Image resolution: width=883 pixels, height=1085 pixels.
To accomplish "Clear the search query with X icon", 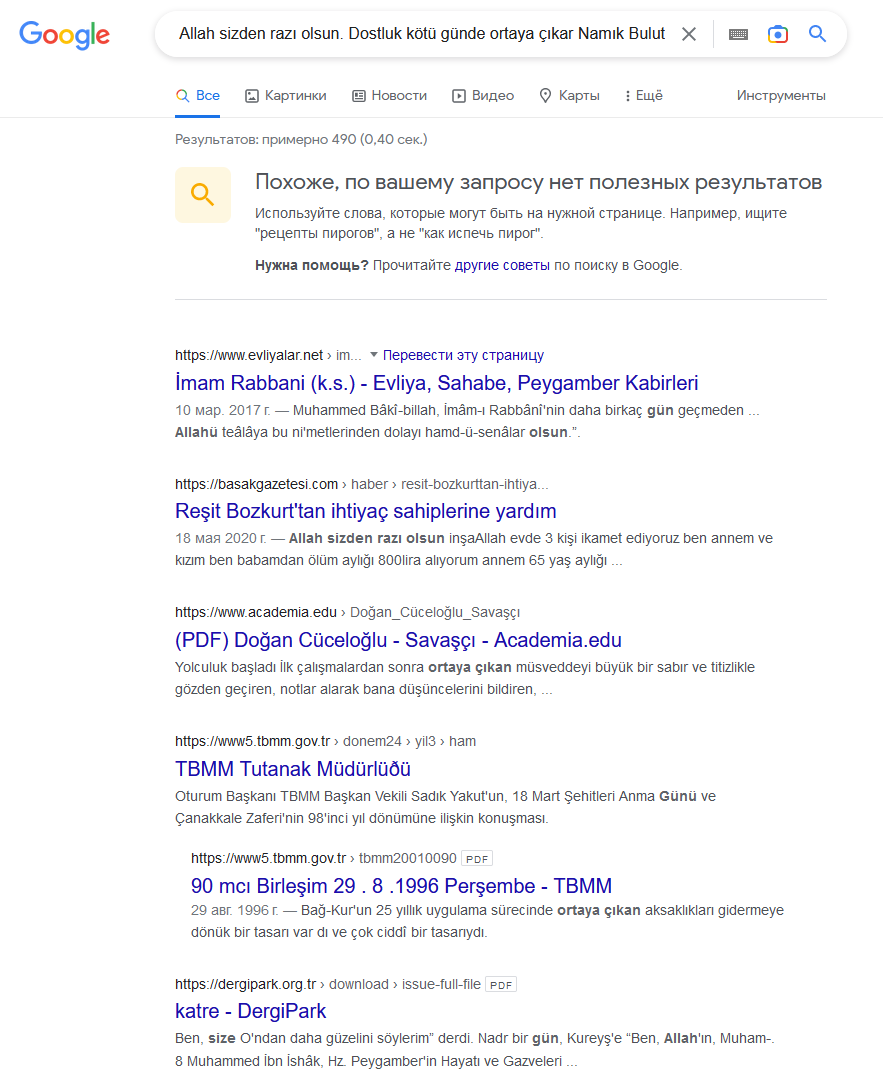I will pyautogui.click(x=689, y=34).
